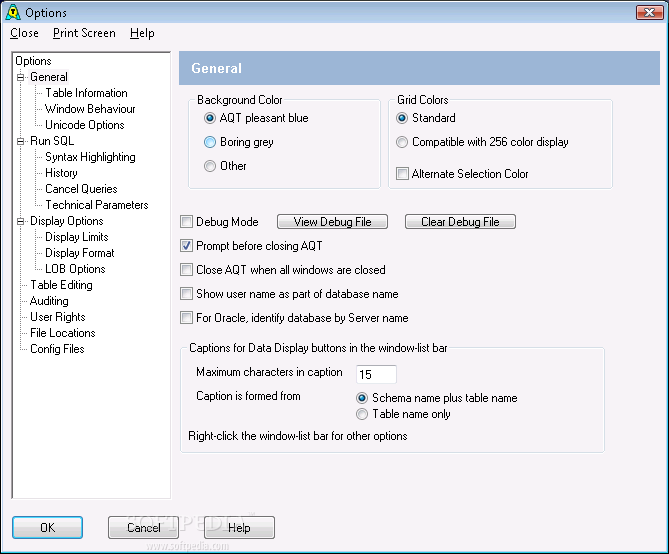Screen dimensions: 669x554
Task: Close the Options window
Action: 649,12
